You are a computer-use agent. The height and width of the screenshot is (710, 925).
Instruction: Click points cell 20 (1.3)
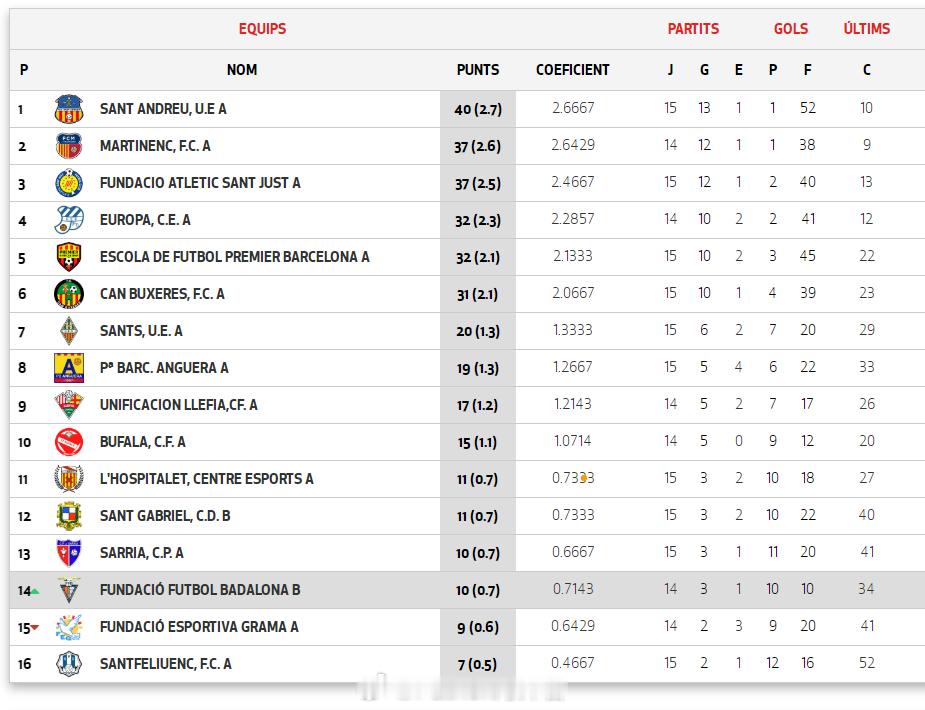point(478,331)
